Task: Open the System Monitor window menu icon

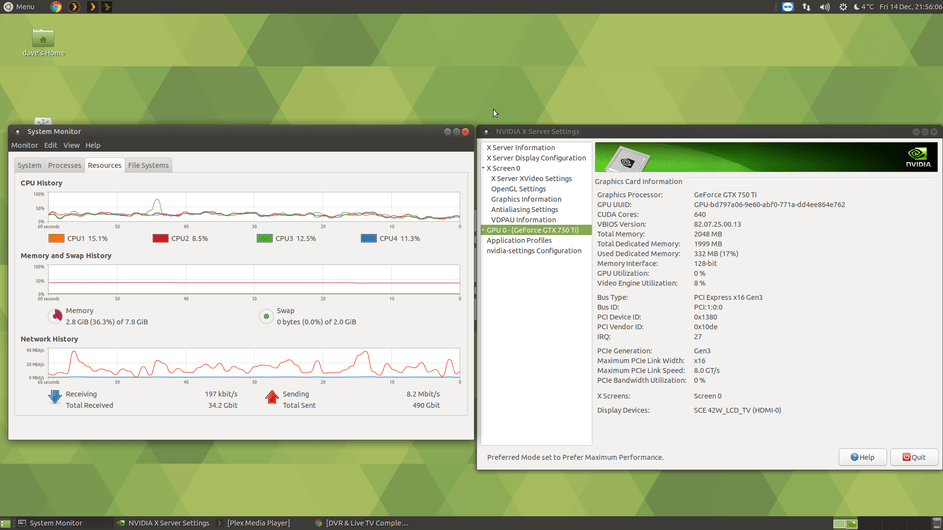Action: click(17, 132)
